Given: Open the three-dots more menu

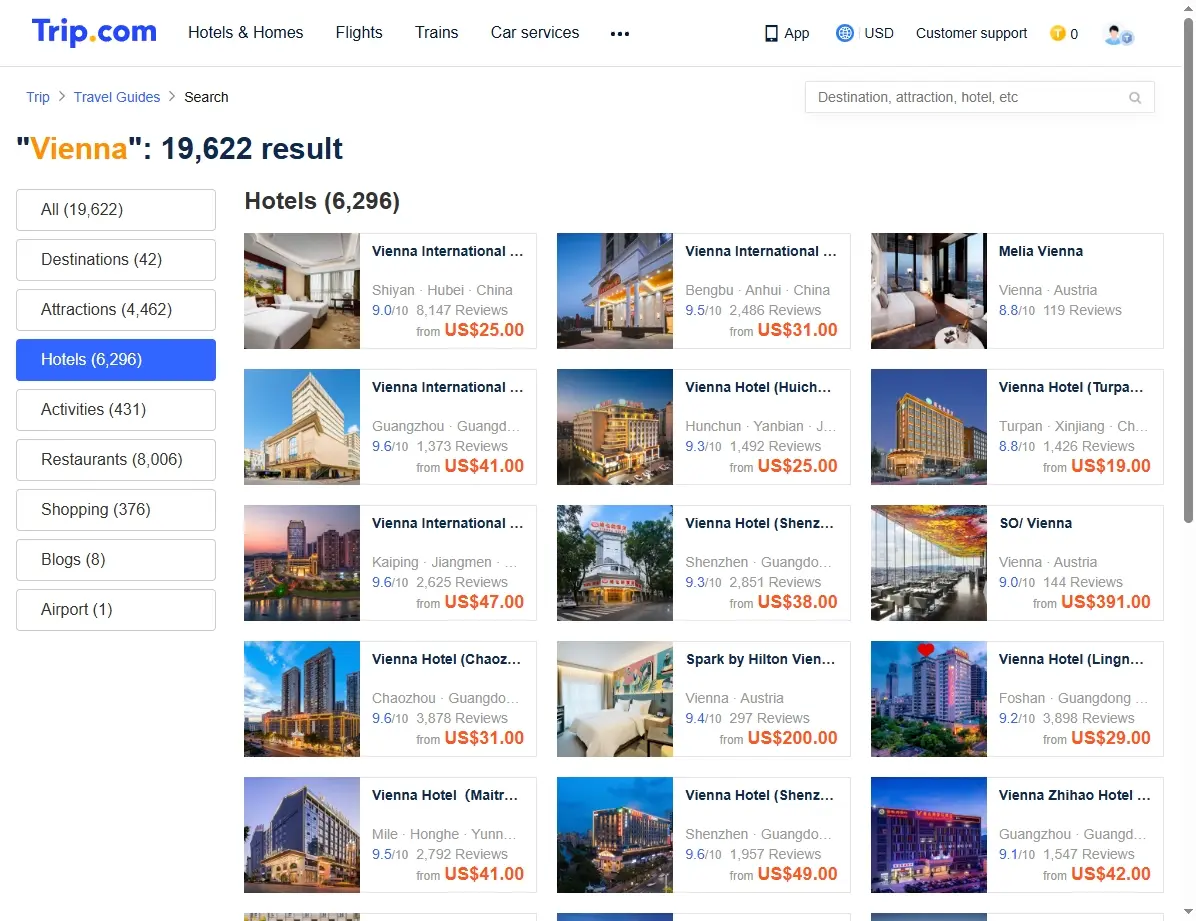Looking at the screenshot, I should 619,34.
